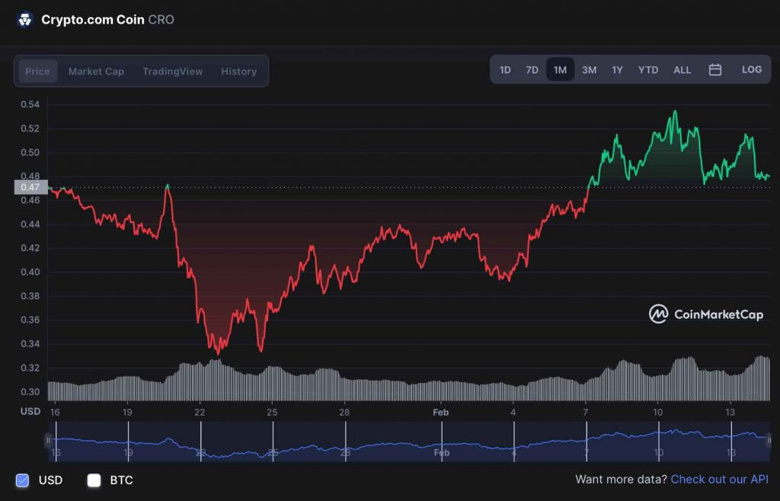Select the YTD time range
This screenshot has height=501, width=780.
point(648,70)
